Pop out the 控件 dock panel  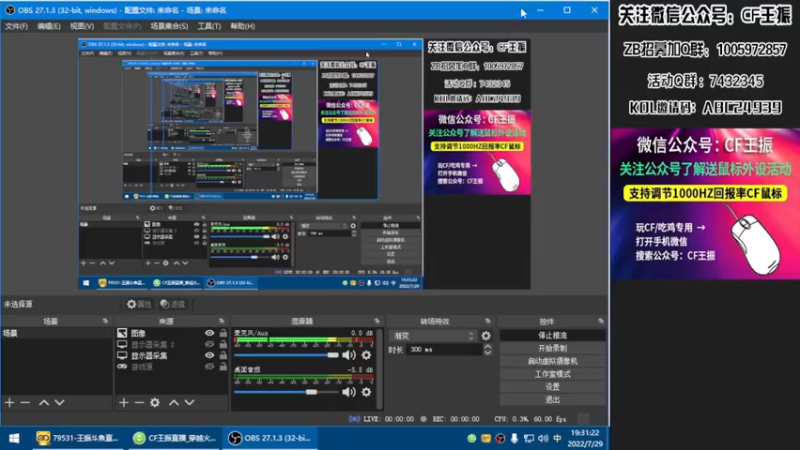601,321
